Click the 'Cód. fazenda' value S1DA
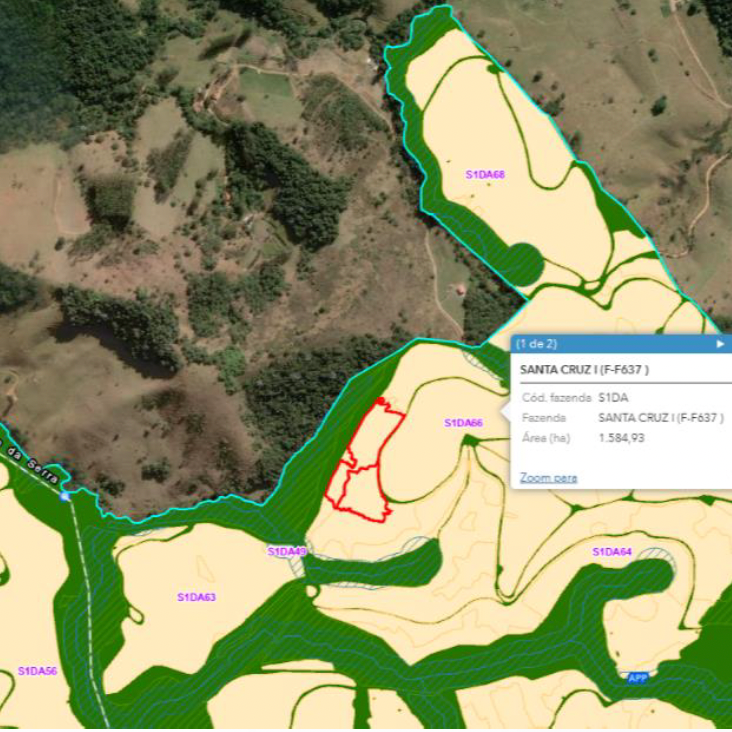The height and width of the screenshot is (732, 732). (x=612, y=398)
